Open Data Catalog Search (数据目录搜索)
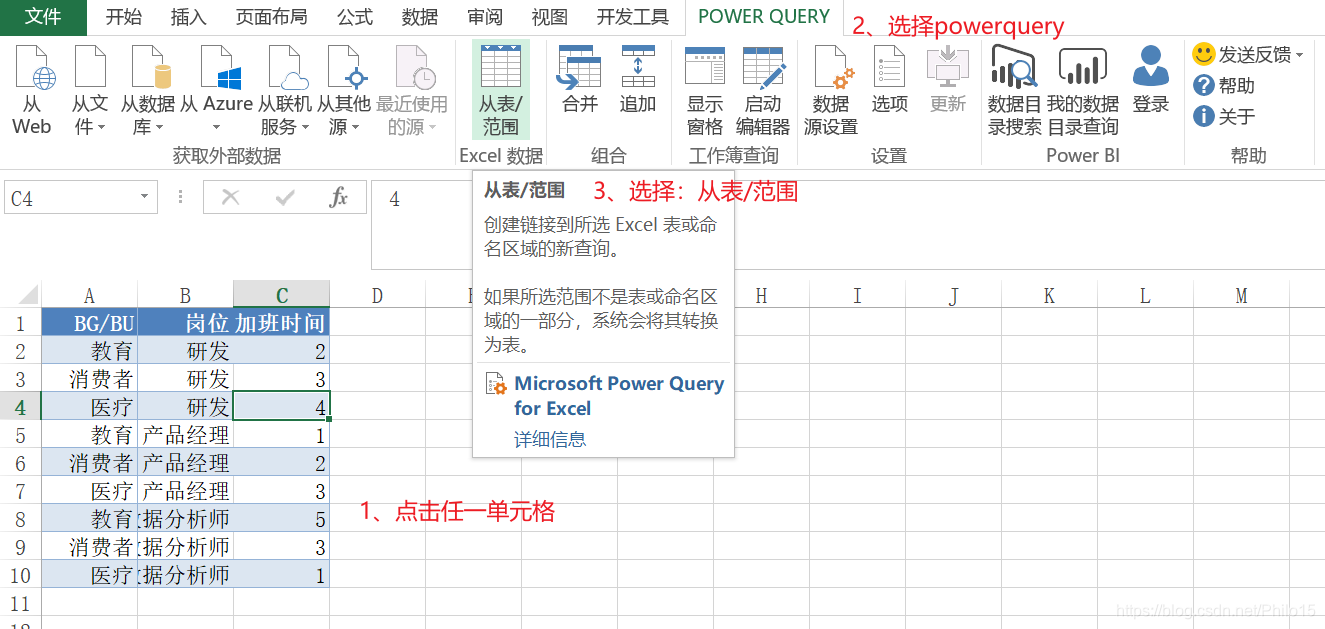The image size is (1325, 629). click(1014, 91)
